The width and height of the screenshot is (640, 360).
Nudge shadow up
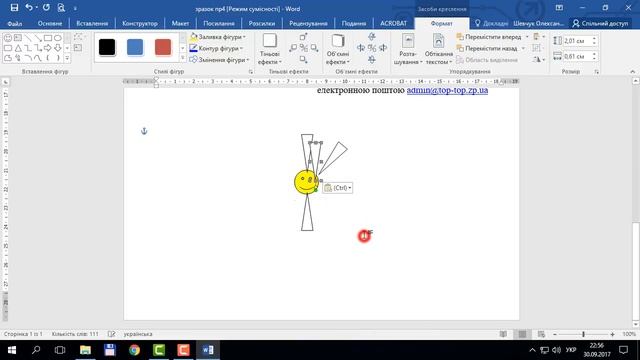coord(303,37)
